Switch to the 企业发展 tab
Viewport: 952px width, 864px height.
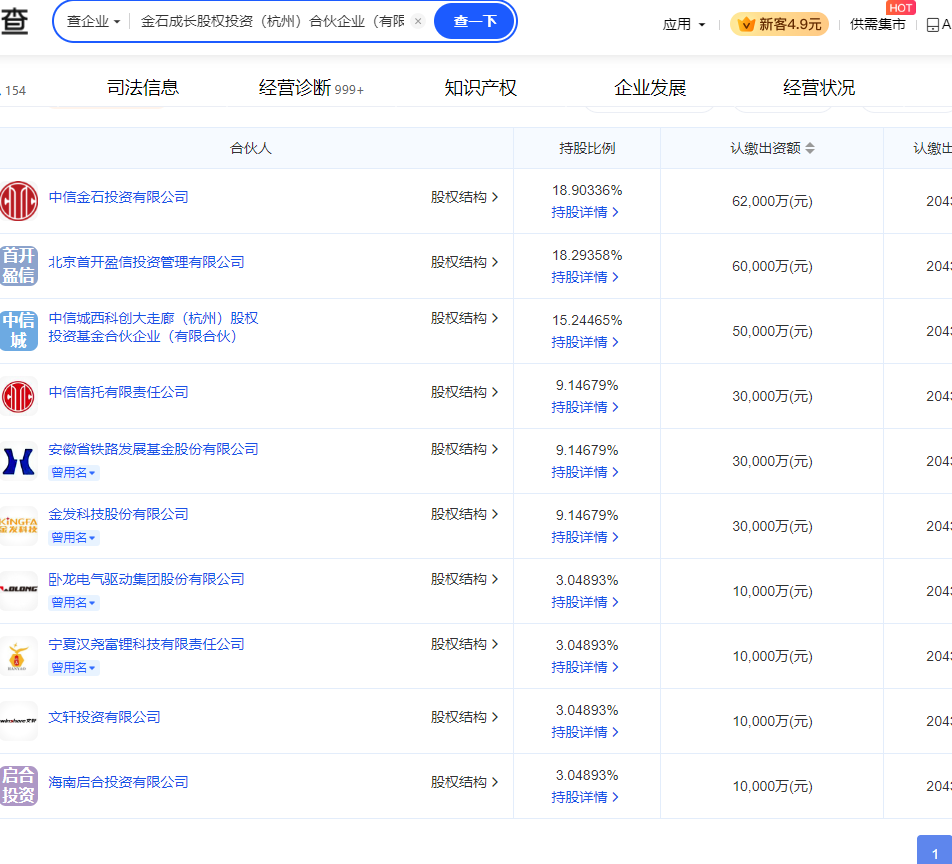pos(650,87)
